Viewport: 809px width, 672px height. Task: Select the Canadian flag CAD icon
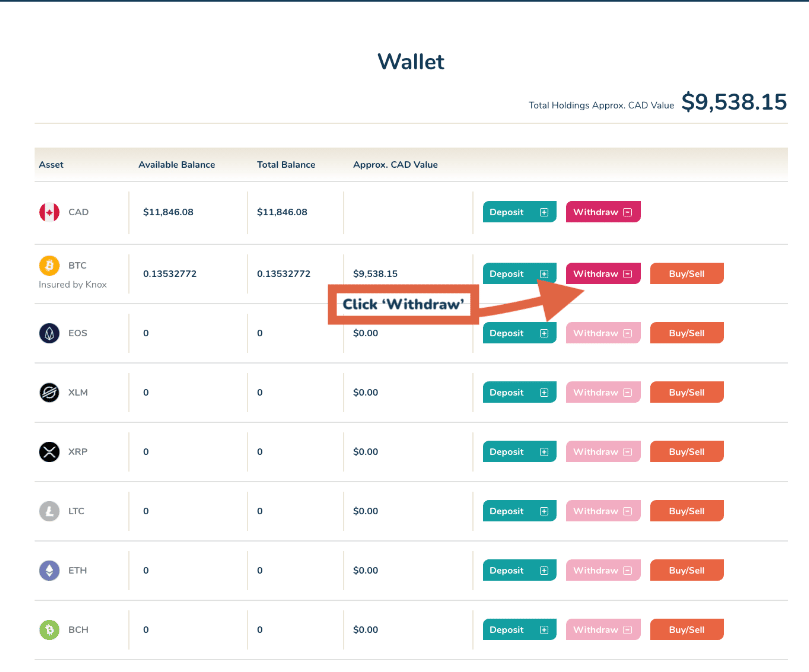point(48,212)
